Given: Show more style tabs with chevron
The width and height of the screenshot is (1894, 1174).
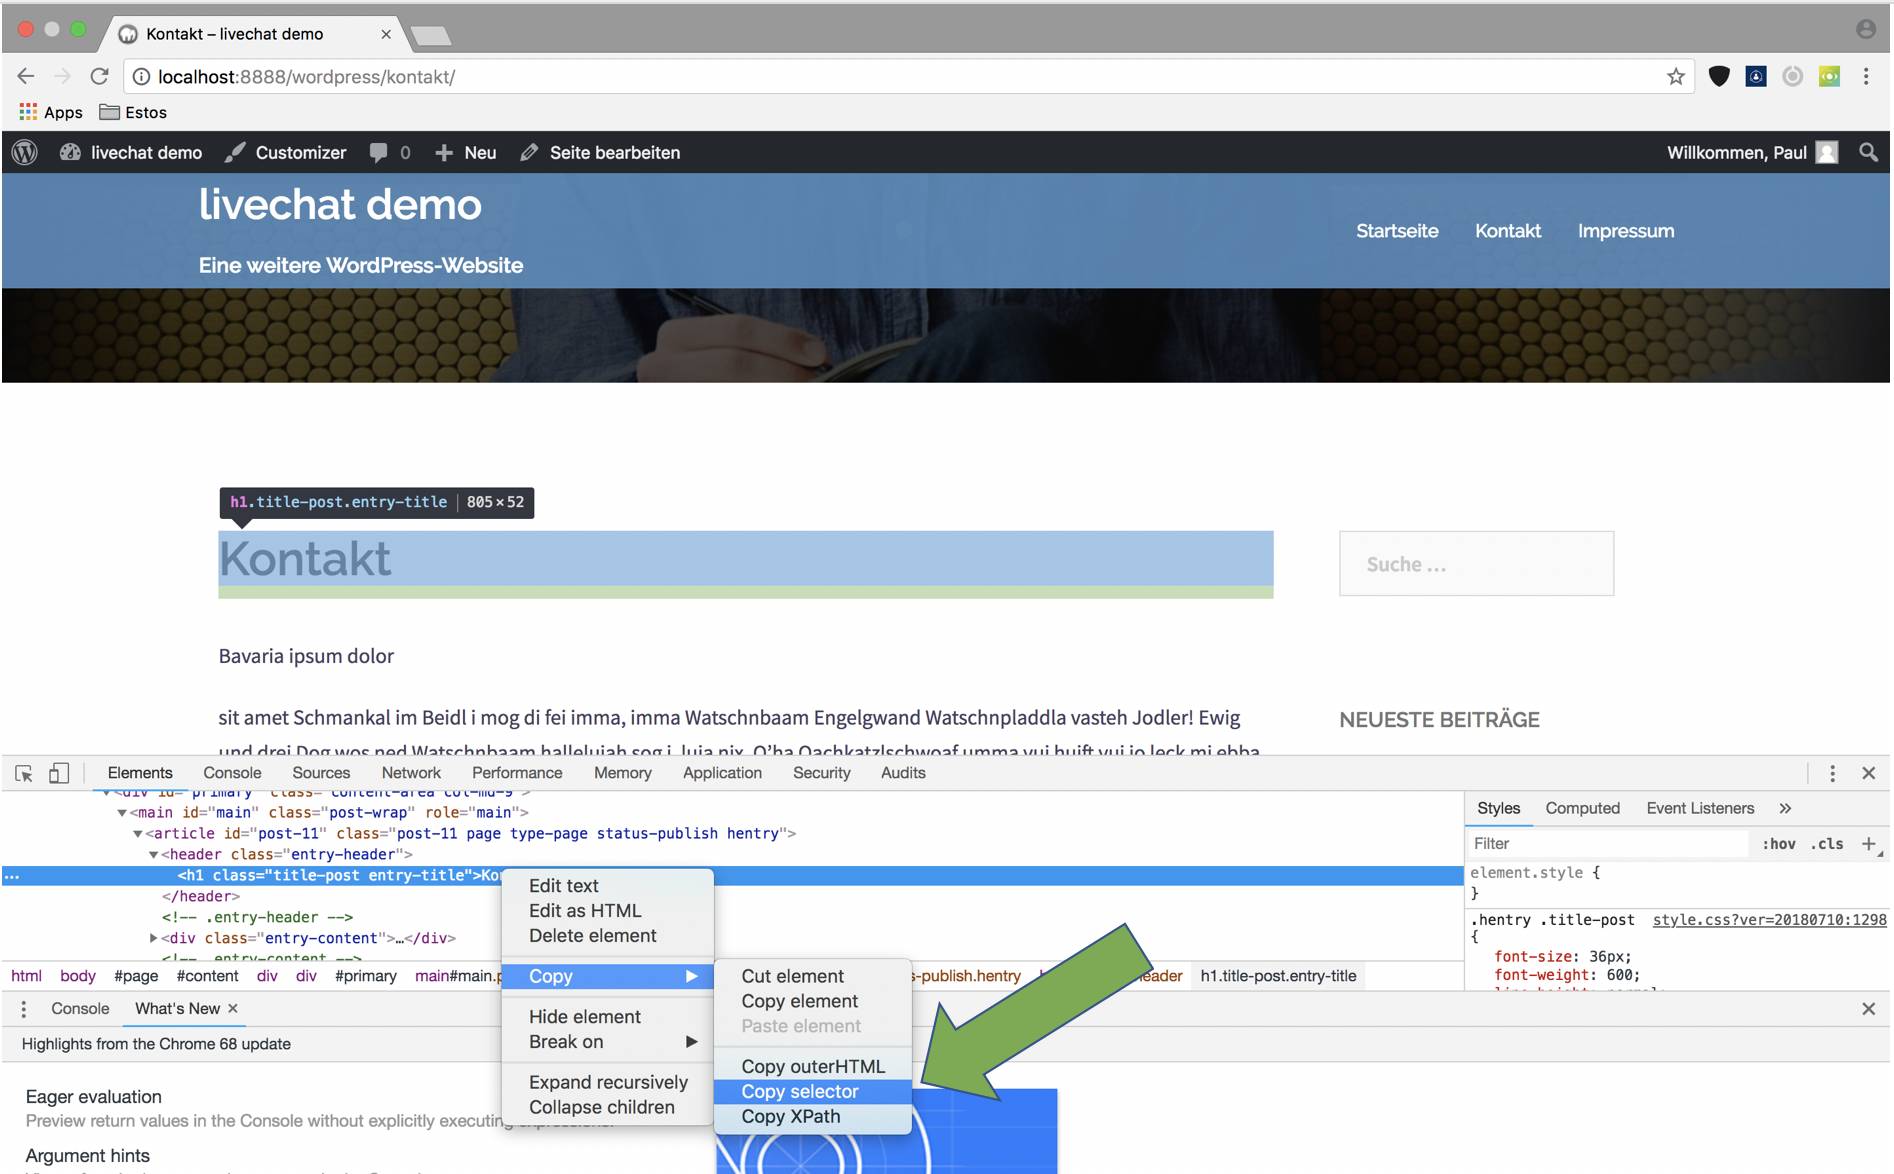Looking at the screenshot, I should coord(1785,808).
